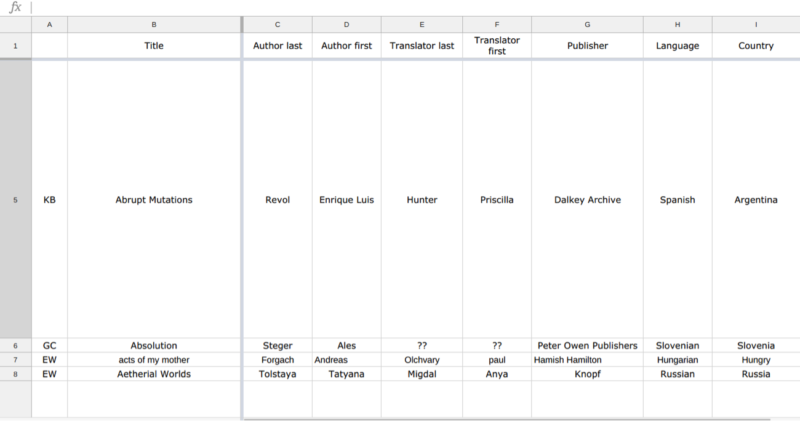800x421 pixels.
Task: Click the 'Author last' header cell
Action: [278, 46]
